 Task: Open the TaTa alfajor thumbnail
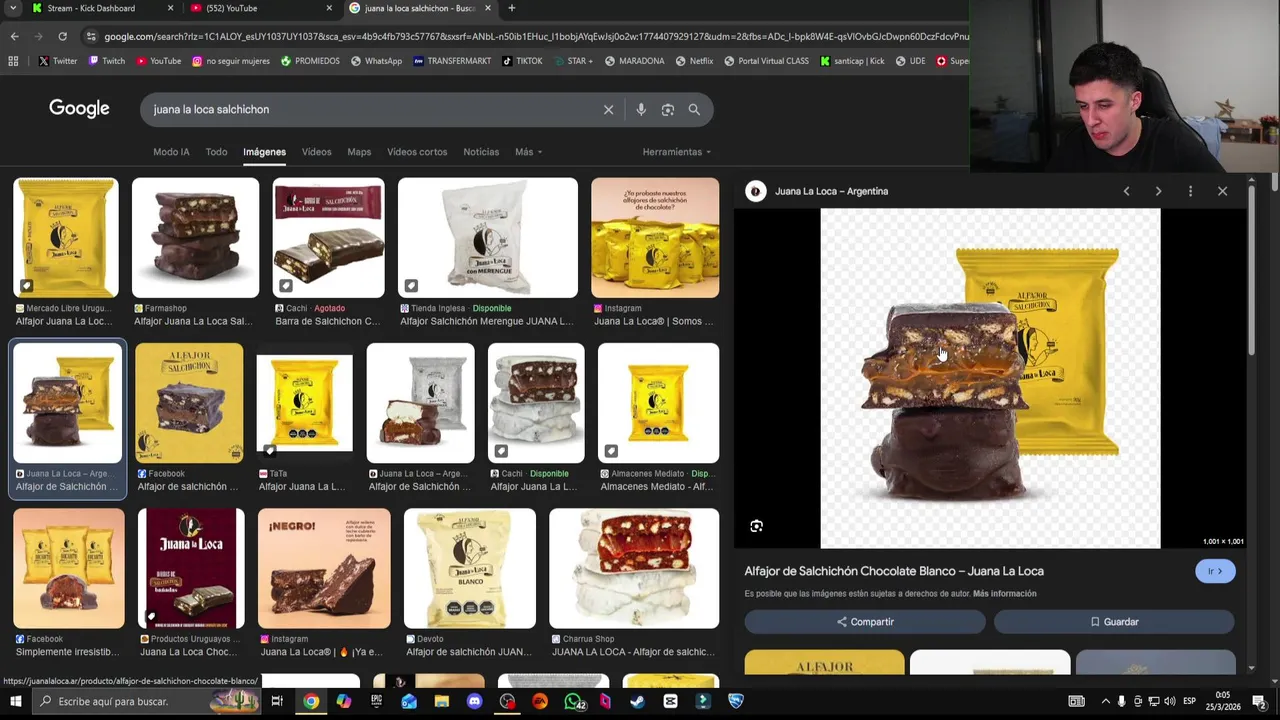pyautogui.click(x=304, y=403)
